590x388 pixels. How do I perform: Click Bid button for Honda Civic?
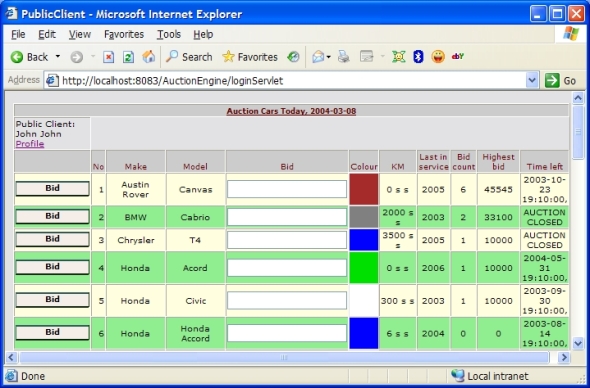point(52,300)
